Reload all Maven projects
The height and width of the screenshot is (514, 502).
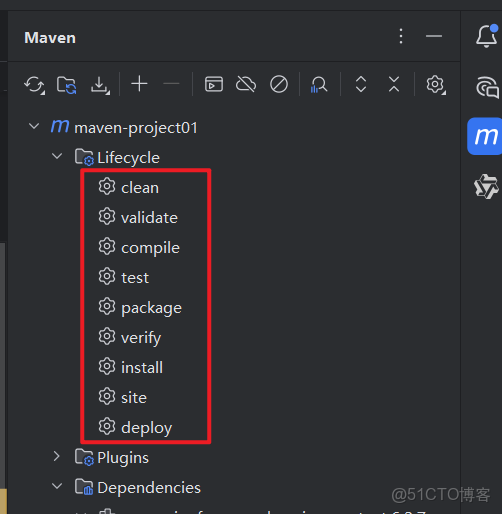pyautogui.click(x=34, y=85)
